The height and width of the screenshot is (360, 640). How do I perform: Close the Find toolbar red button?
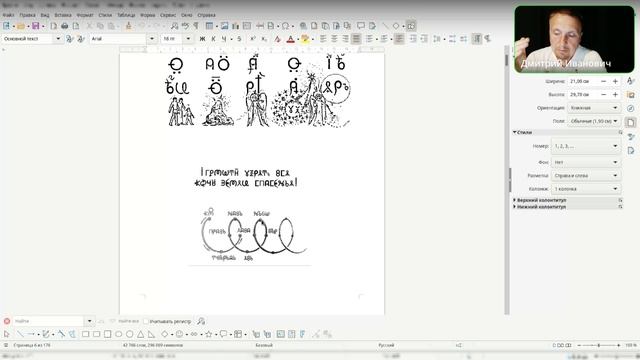(x=7, y=321)
